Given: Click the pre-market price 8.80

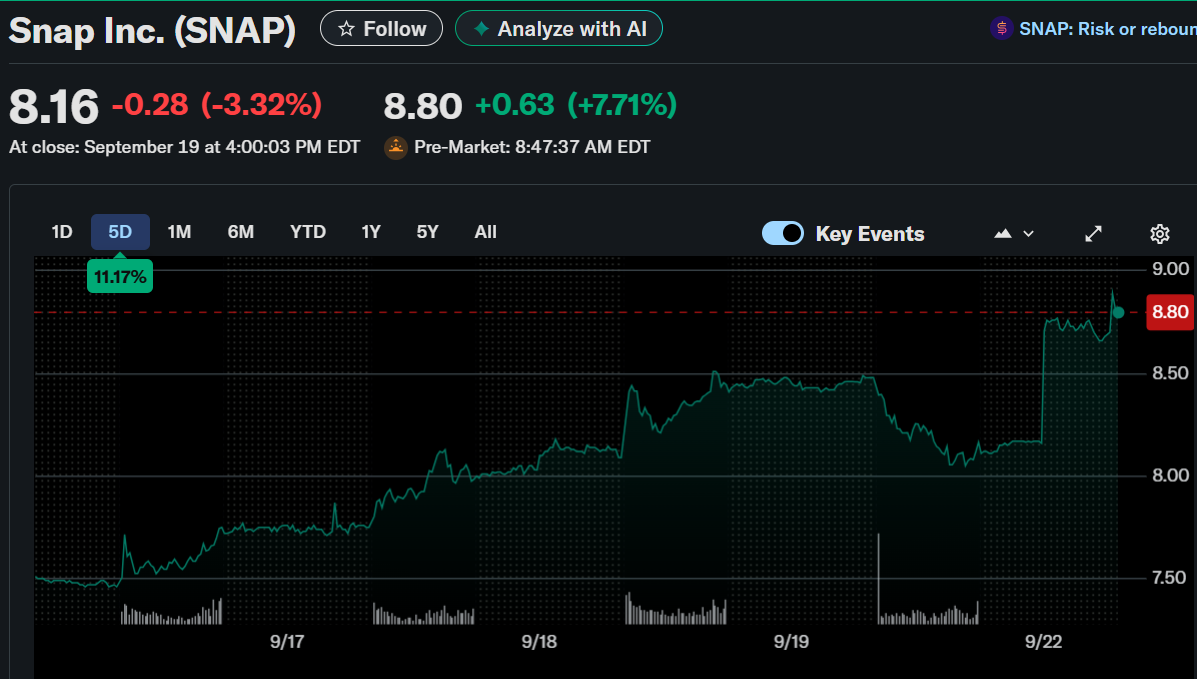Looking at the screenshot, I should point(423,106).
